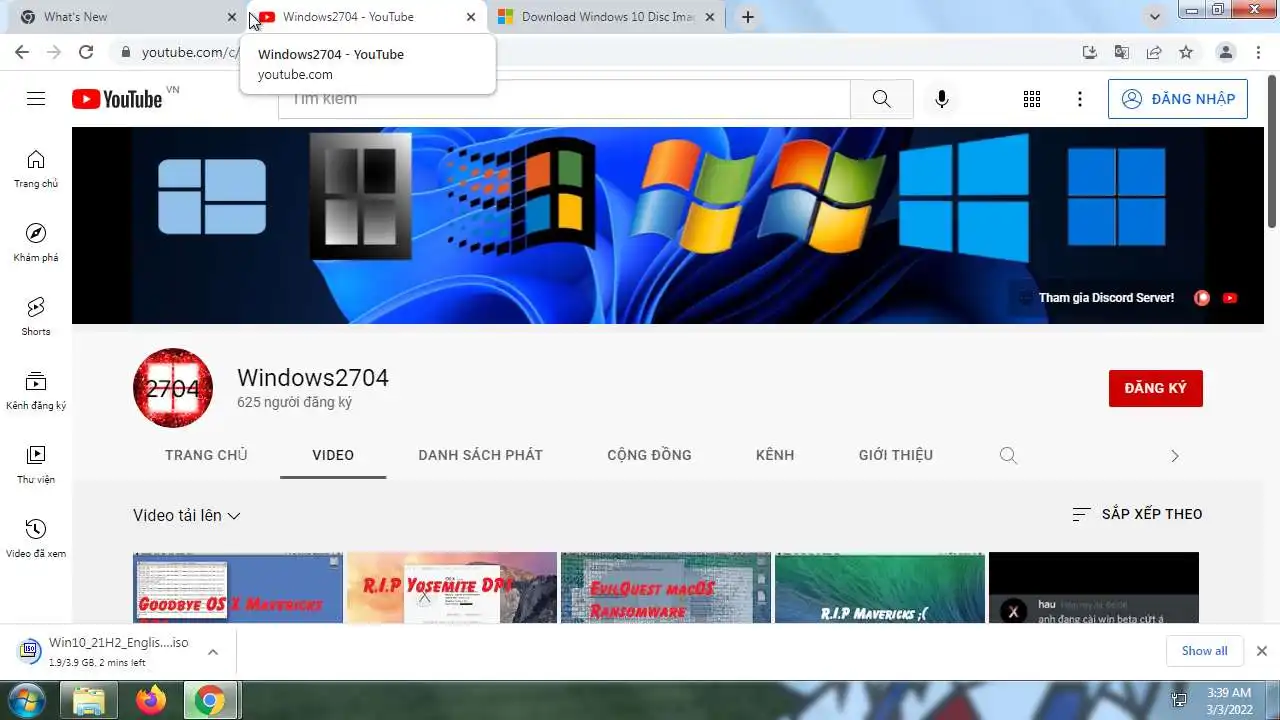This screenshot has height=720, width=1280.
Task: Switch to the TRANG CHỦ channel tab
Action: [206, 455]
